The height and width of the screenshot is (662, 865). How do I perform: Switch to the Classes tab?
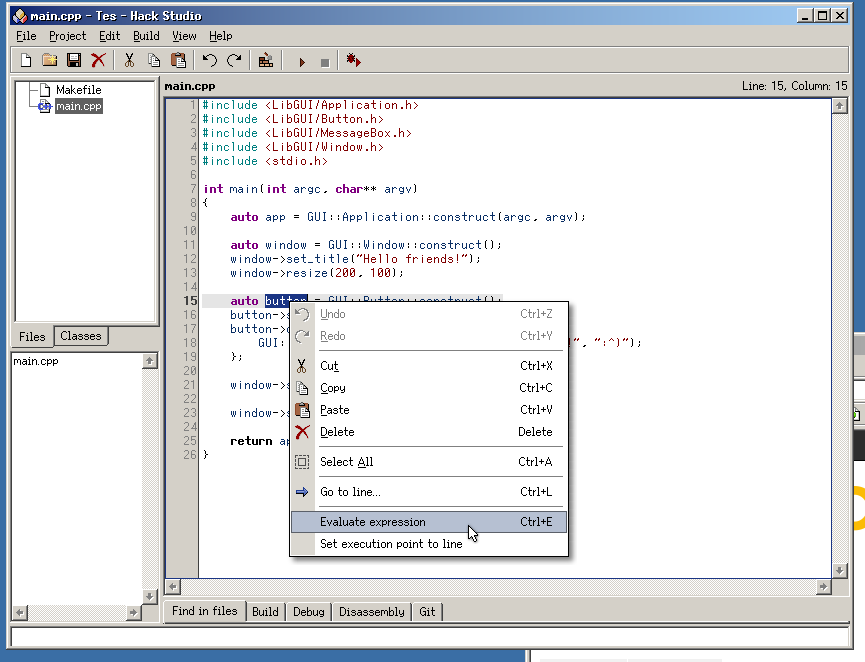coord(81,336)
